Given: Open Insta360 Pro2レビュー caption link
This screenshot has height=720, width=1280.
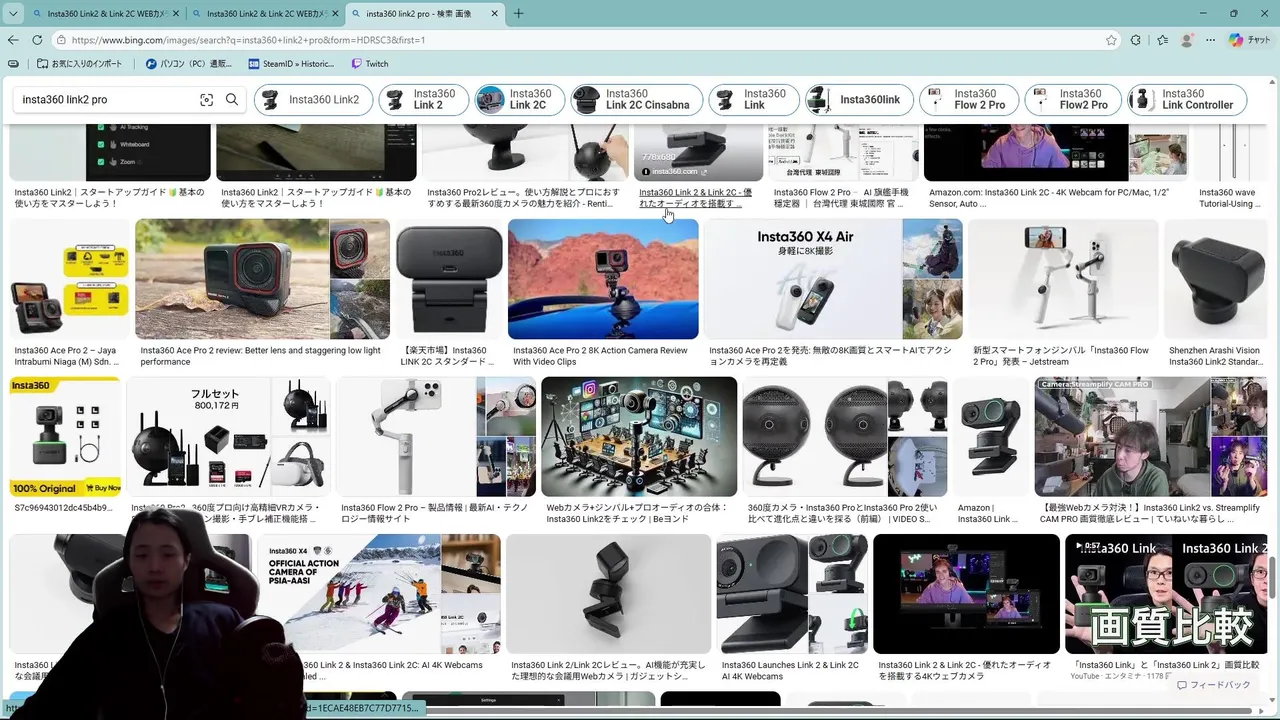Looking at the screenshot, I should [x=523, y=198].
